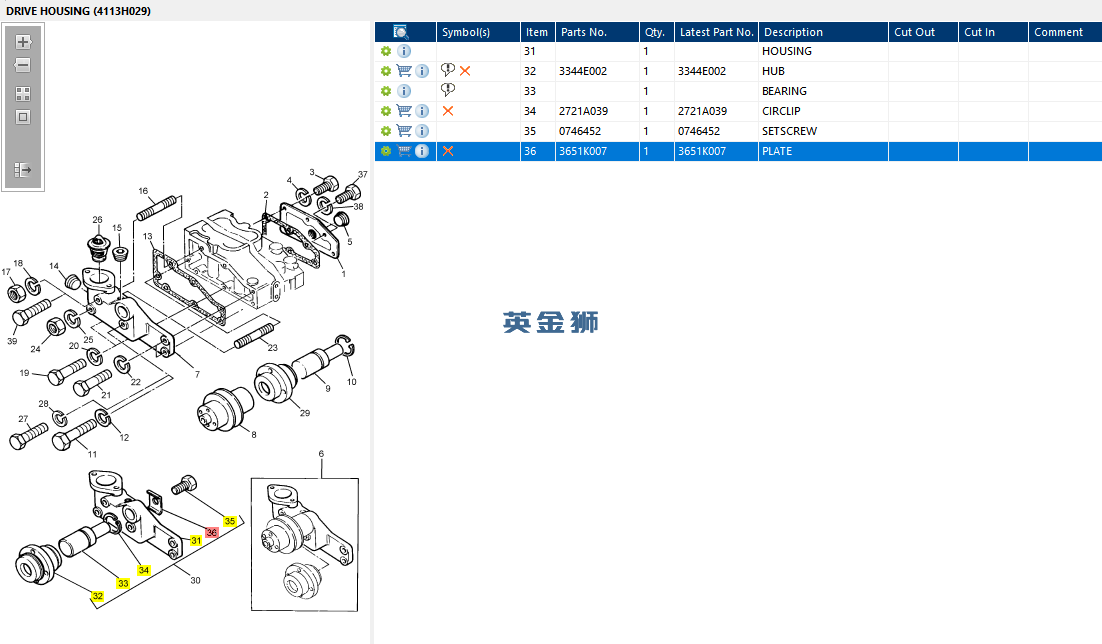Sort by the Qty. column header

click(657, 32)
